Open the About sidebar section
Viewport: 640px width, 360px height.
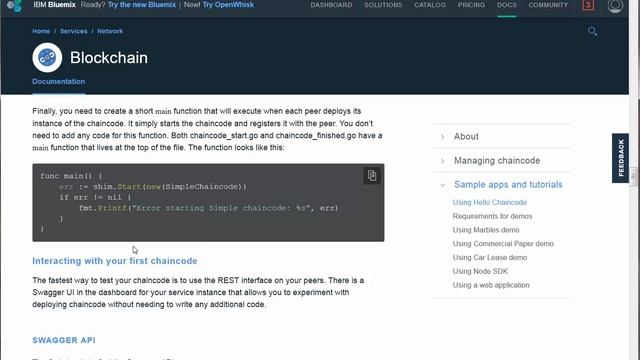coord(466,137)
